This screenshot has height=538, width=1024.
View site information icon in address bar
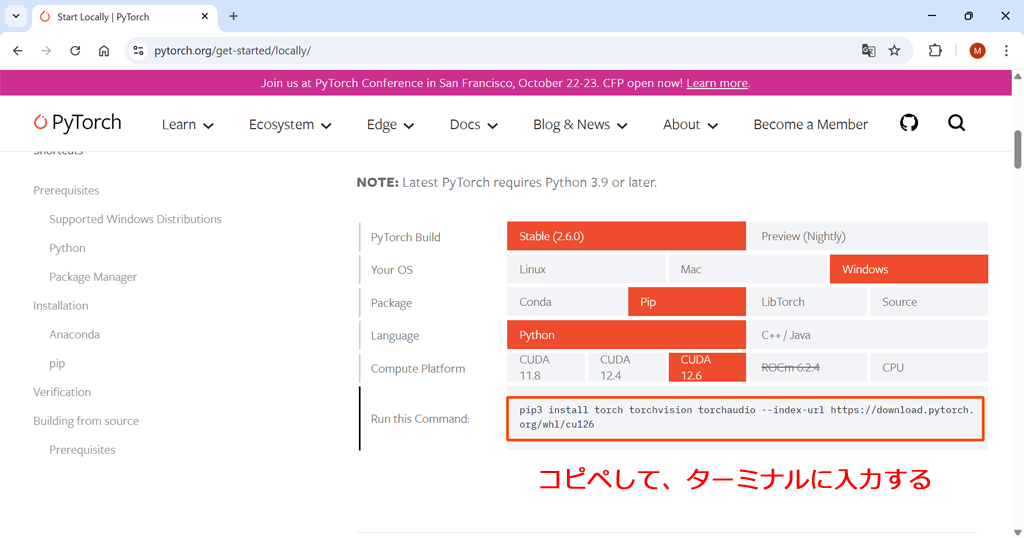138,50
